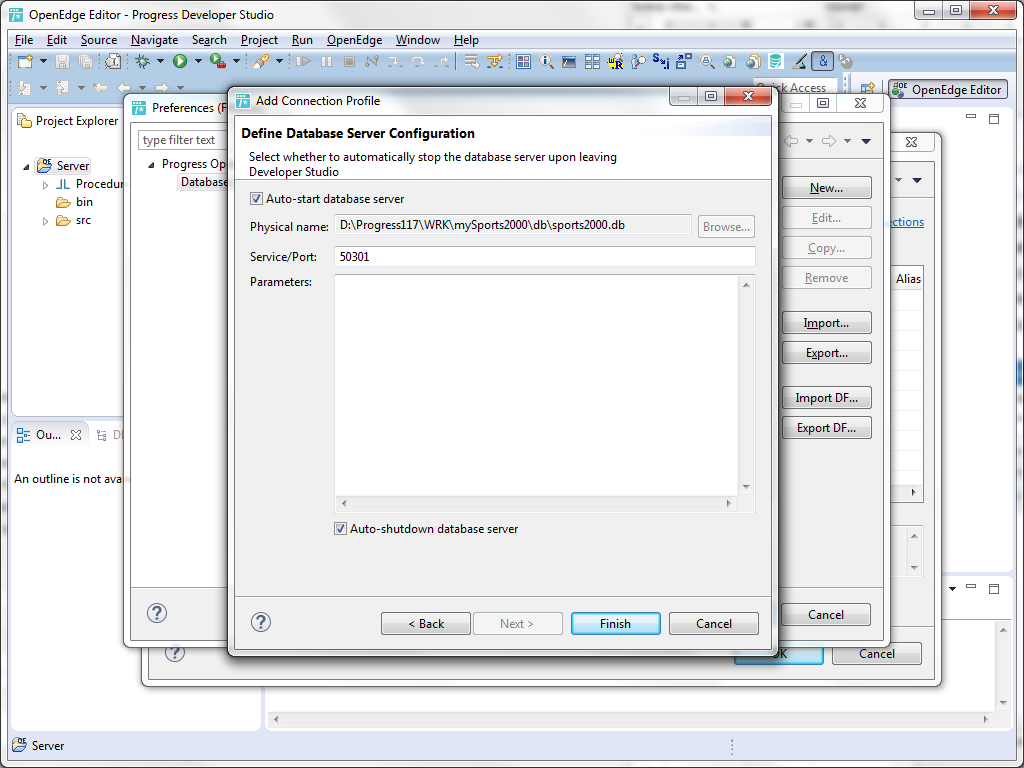Open the Navigate menu

(x=154, y=40)
